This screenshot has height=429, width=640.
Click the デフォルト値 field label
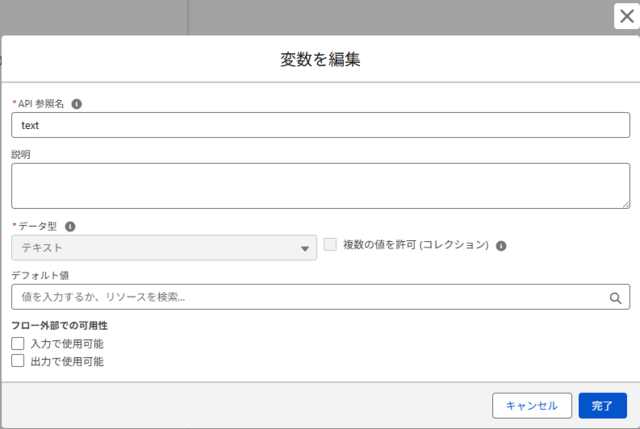pyautogui.click(x=39, y=275)
